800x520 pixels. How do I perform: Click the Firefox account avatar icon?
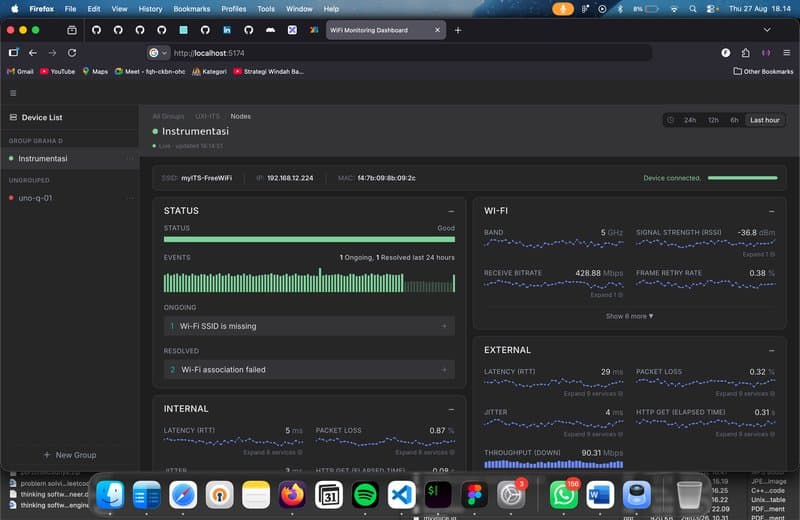(726, 53)
